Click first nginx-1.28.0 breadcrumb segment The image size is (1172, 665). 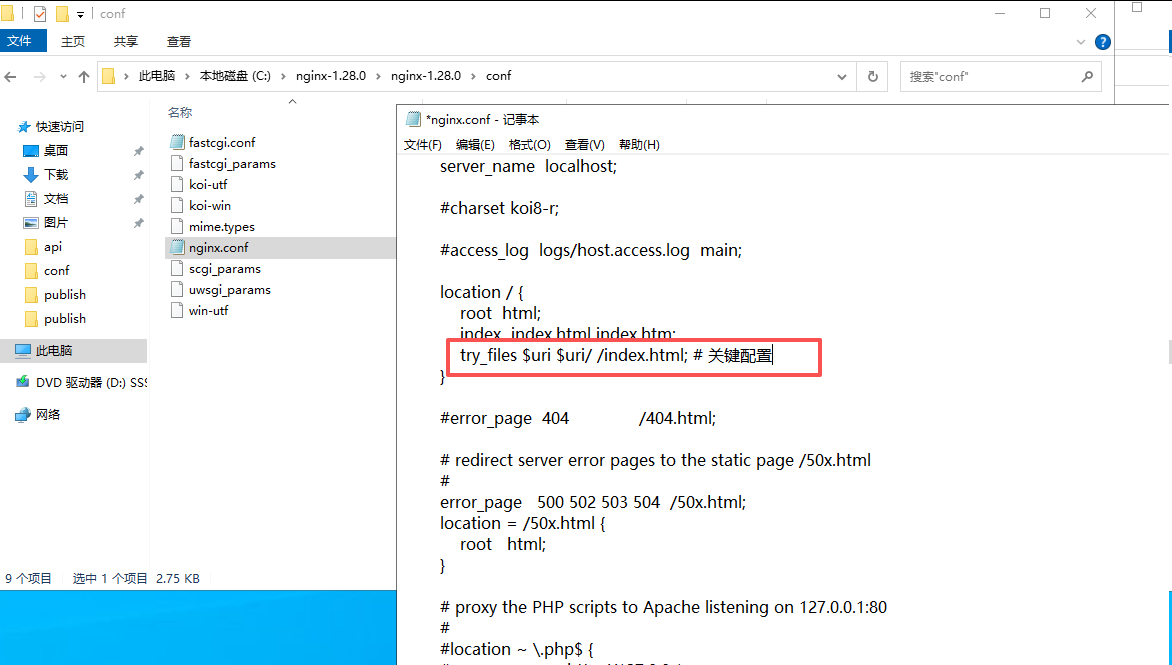click(x=331, y=76)
